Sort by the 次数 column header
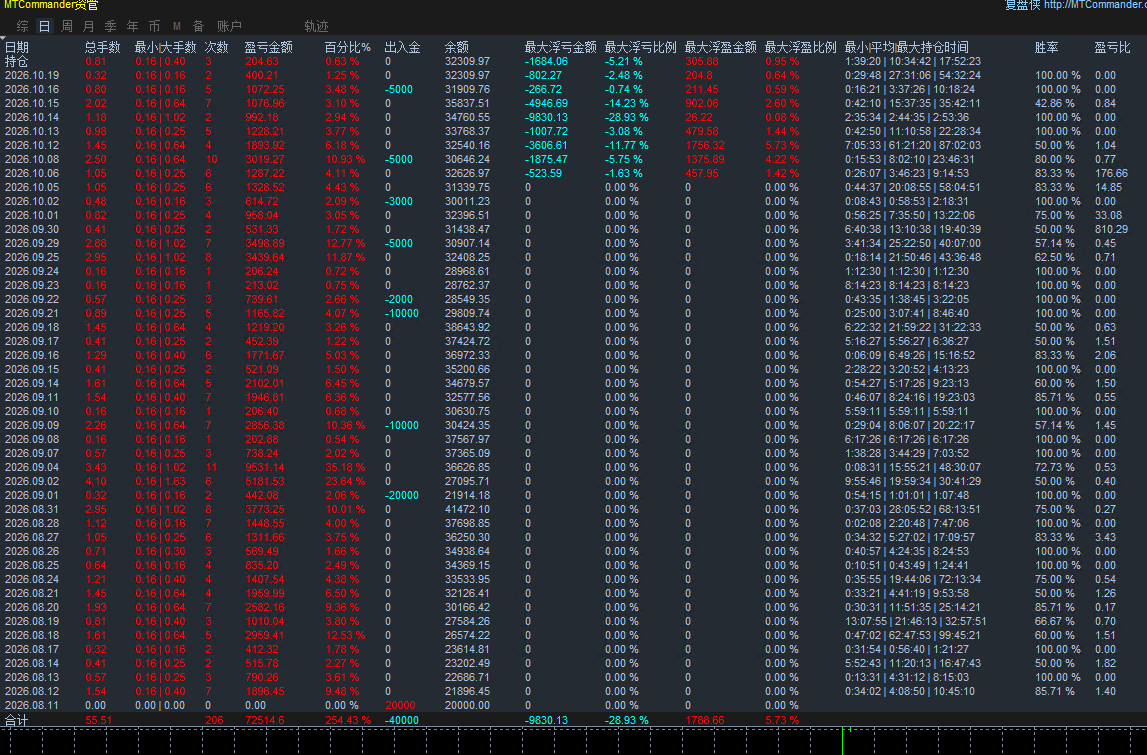This screenshot has width=1147, height=755. (217, 48)
